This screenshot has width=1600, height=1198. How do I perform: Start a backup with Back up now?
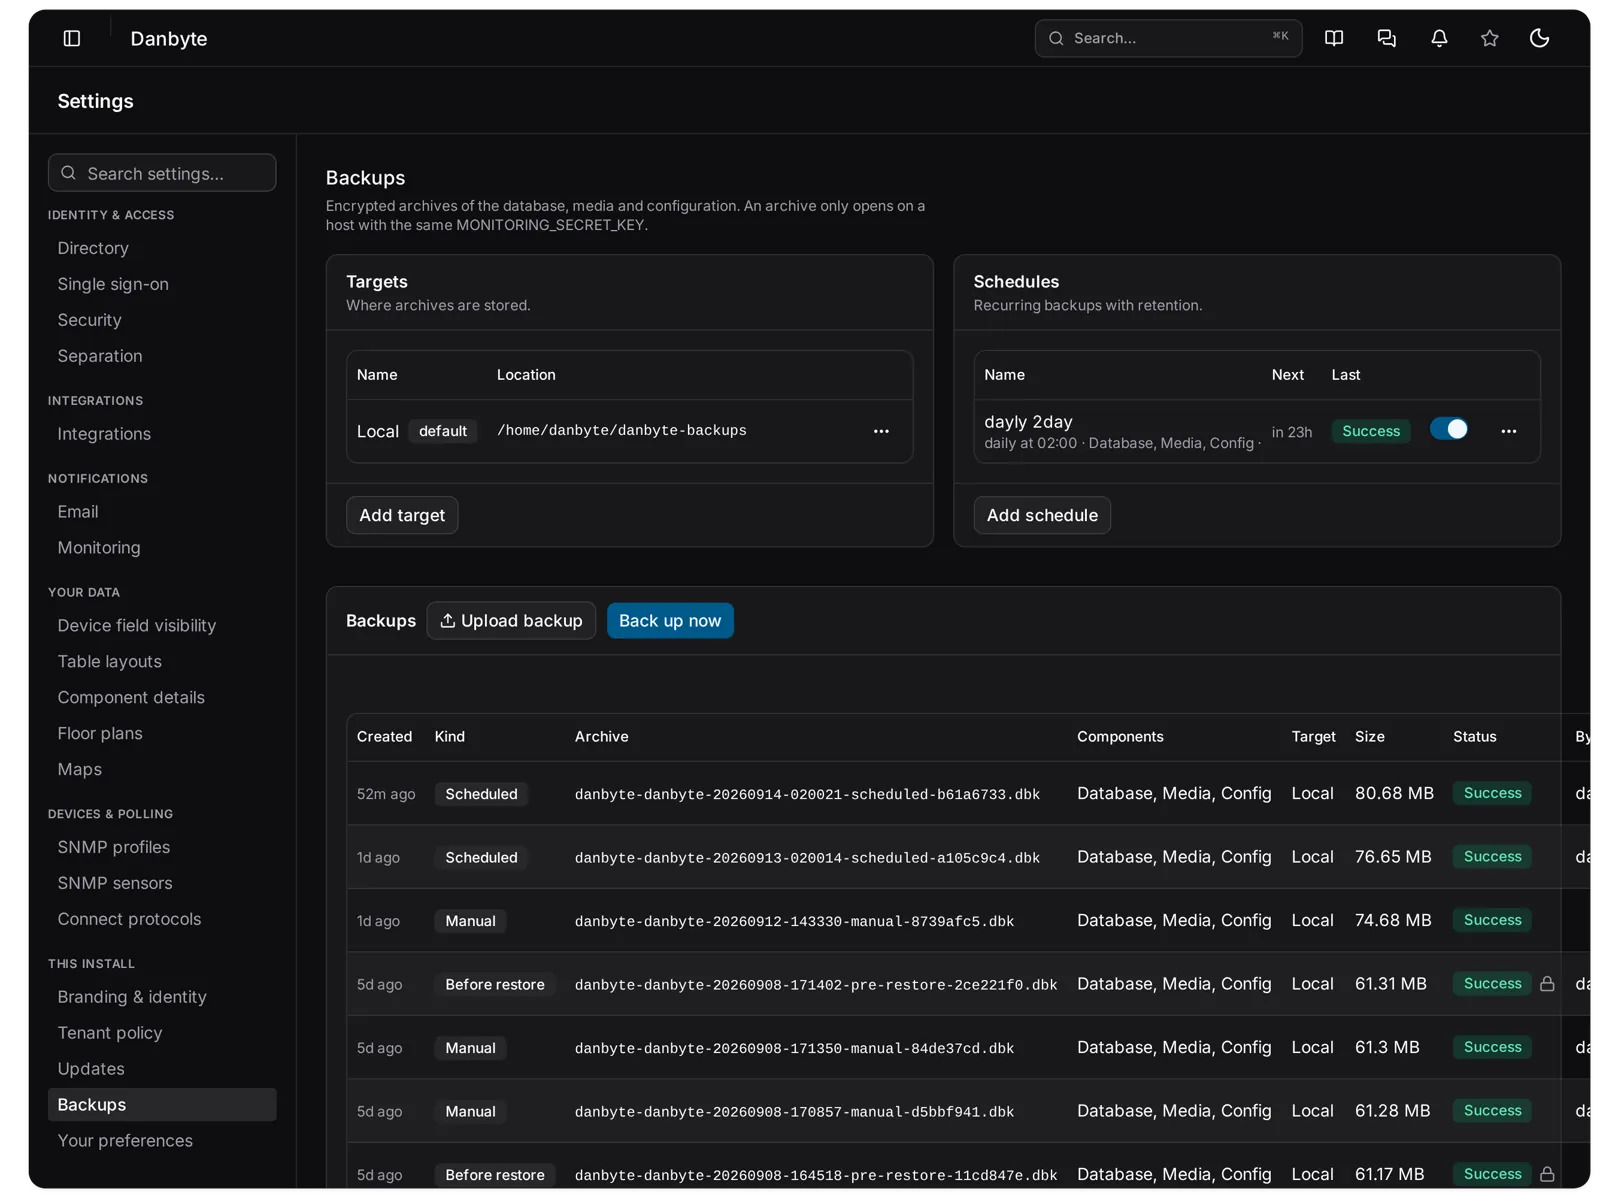click(x=670, y=621)
